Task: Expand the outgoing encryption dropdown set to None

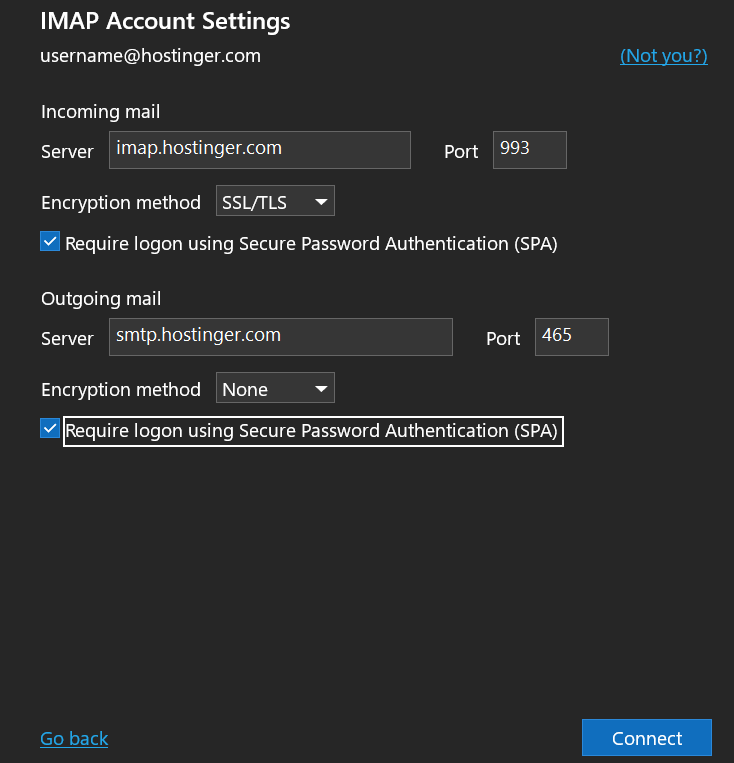Action: [x=275, y=389]
